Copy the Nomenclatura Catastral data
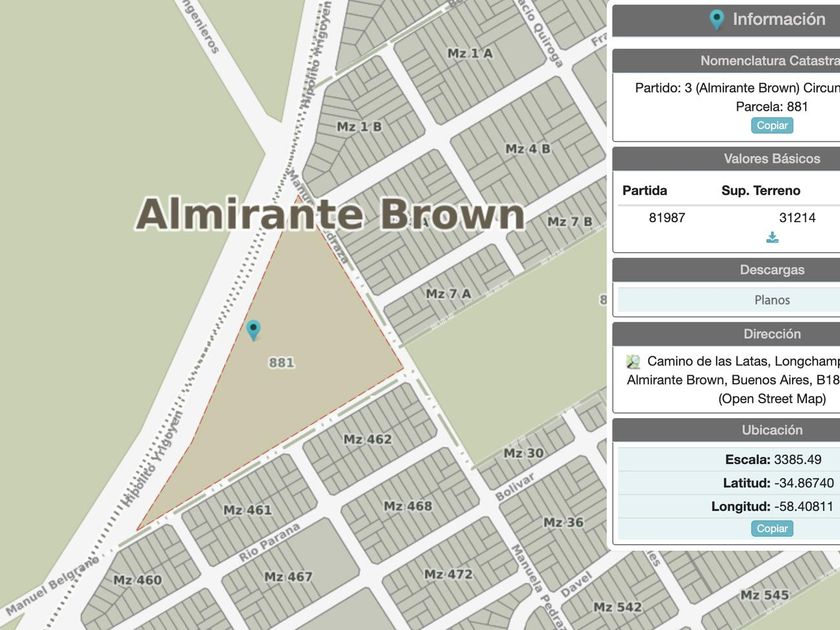The width and height of the screenshot is (840, 630). [772, 125]
